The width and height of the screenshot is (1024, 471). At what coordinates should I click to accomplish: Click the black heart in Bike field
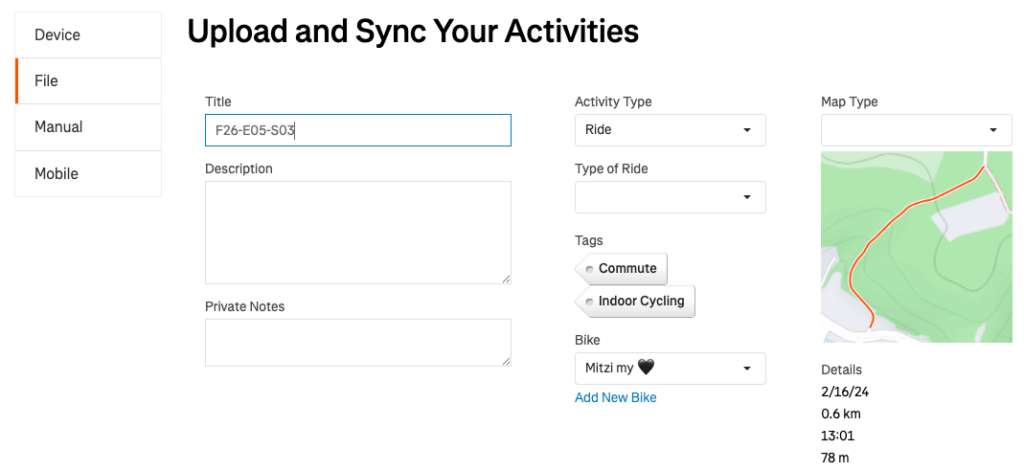click(645, 368)
